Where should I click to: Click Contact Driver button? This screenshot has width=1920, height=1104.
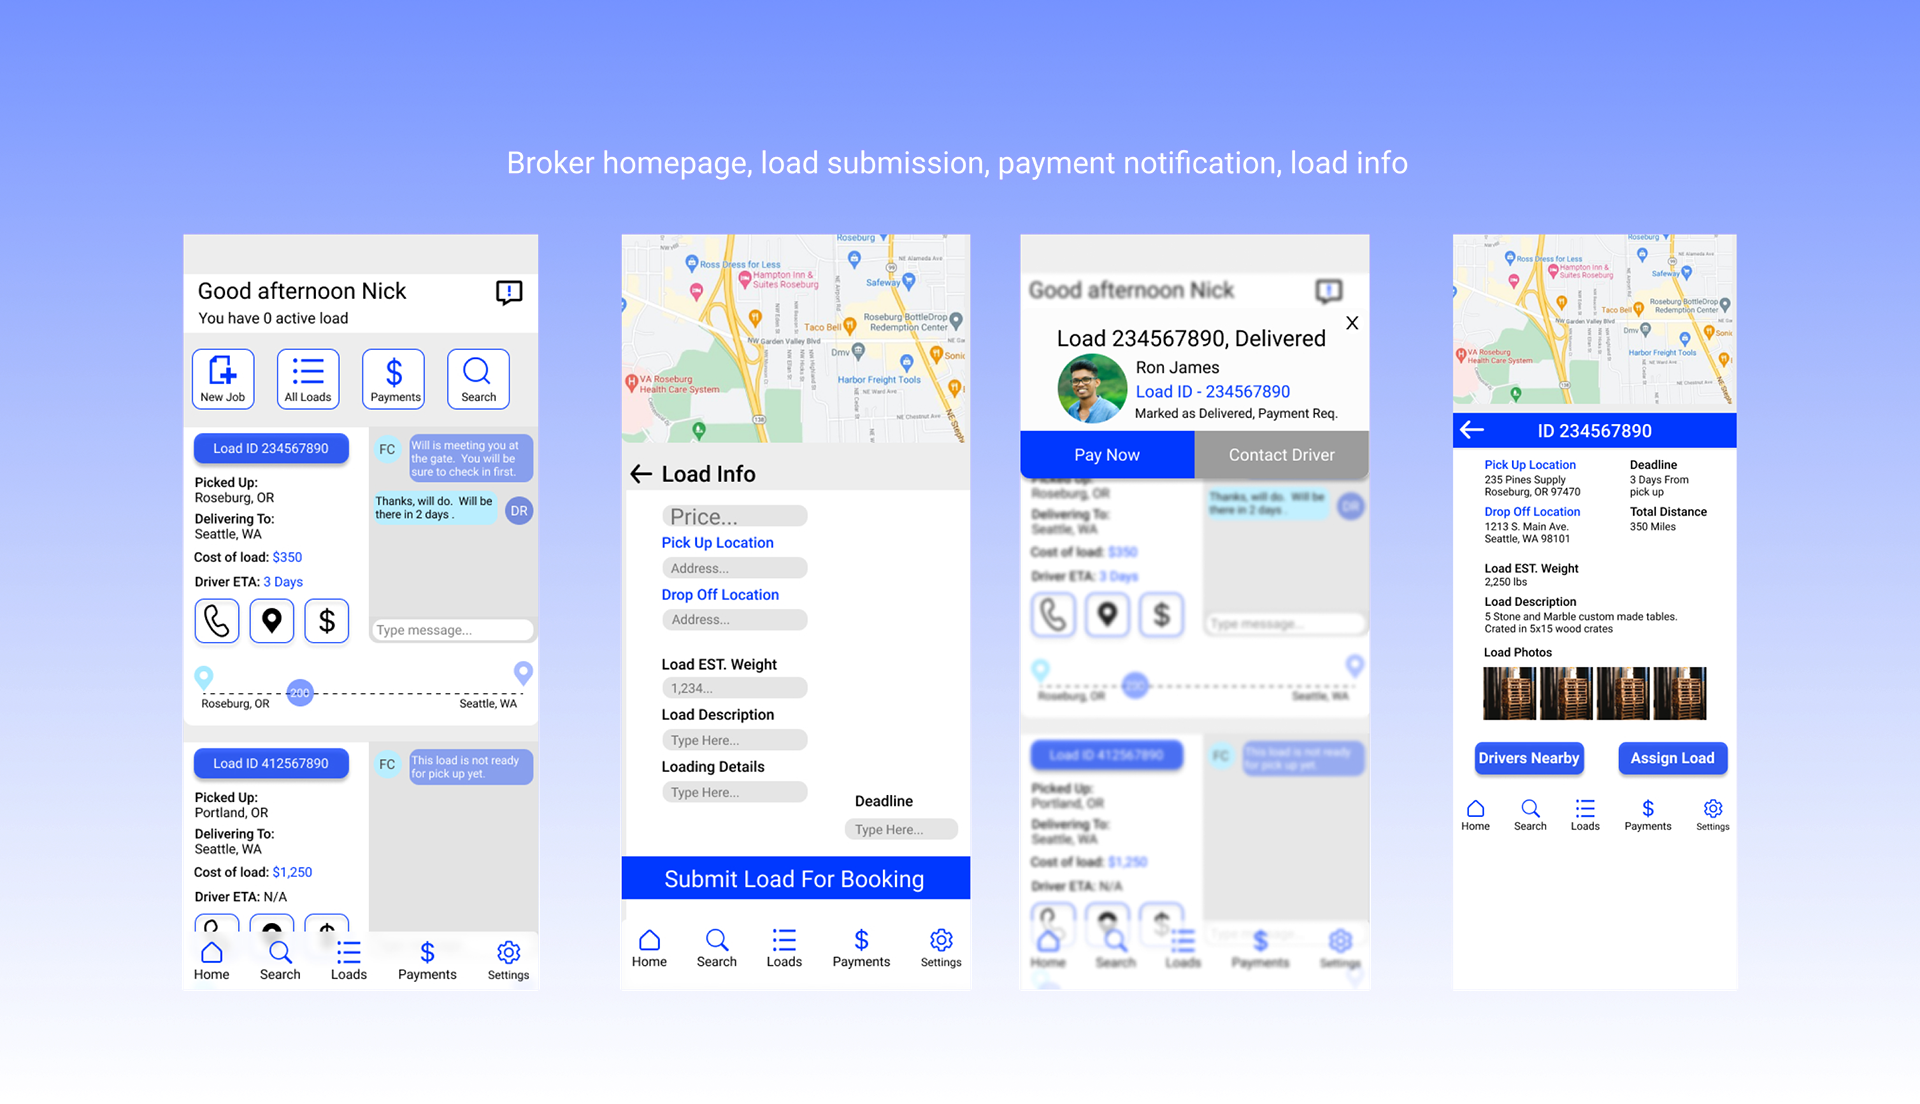click(x=1281, y=455)
